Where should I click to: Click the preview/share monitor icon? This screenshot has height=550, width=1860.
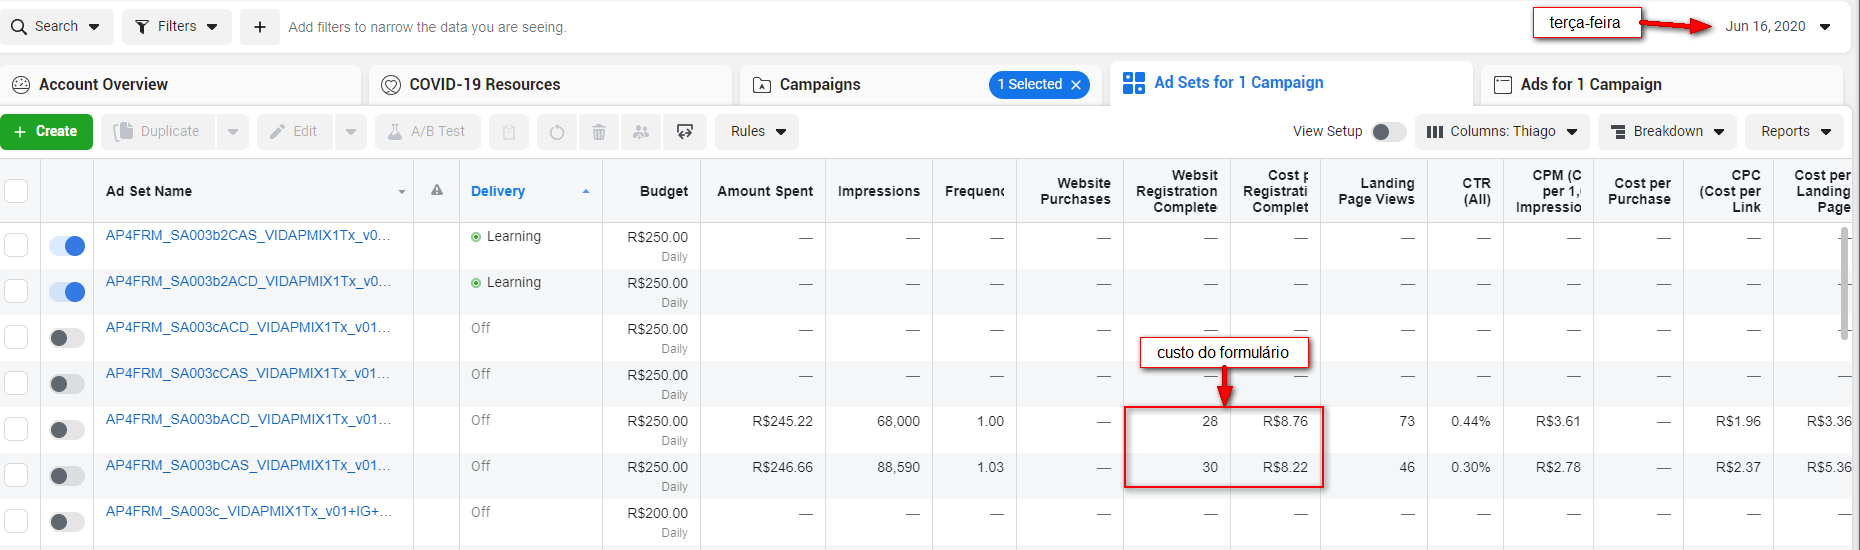685,132
